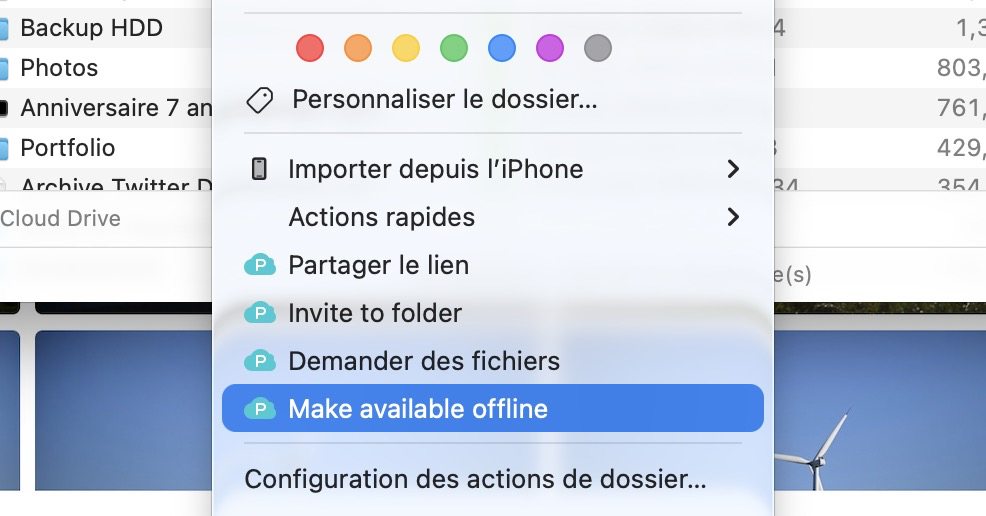Open Configuration des actions de dossier

coord(475,479)
